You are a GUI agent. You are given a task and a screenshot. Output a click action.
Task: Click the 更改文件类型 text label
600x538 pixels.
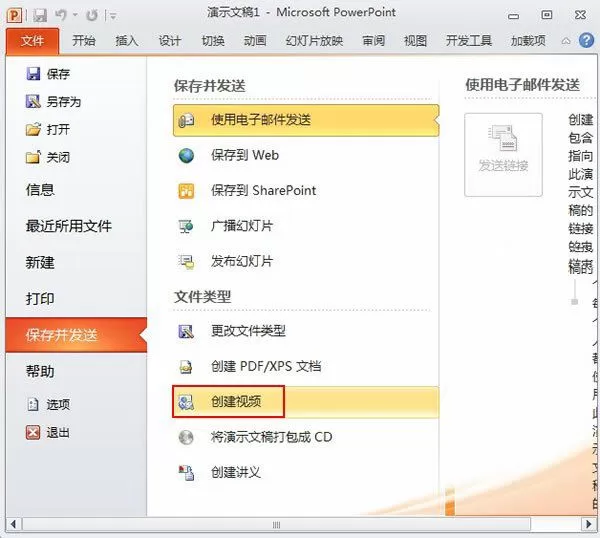(x=248, y=331)
